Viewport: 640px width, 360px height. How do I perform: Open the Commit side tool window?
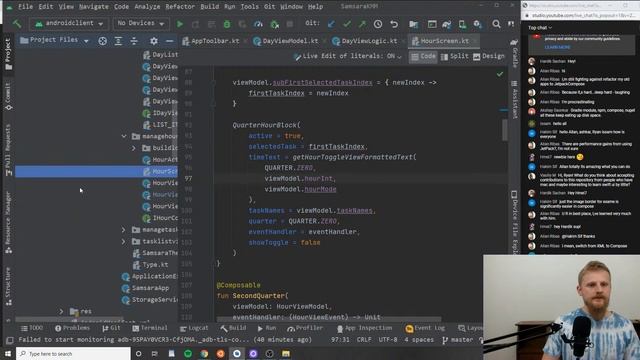(x=8, y=96)
